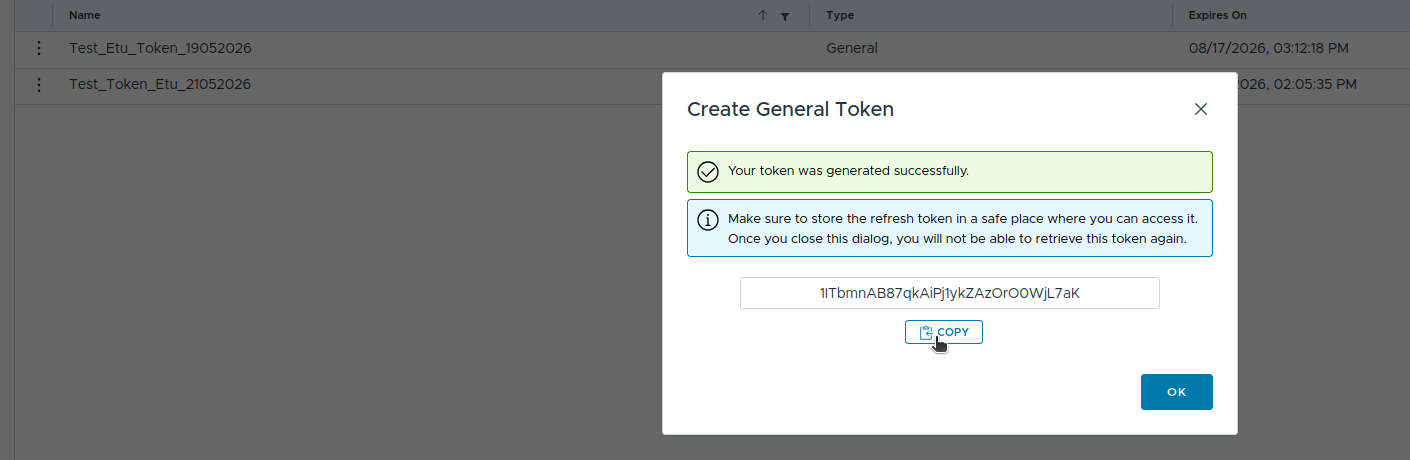
Task: Select the Test_Etu_Token_19052026 row name
Action: click(x=160, y=48)
